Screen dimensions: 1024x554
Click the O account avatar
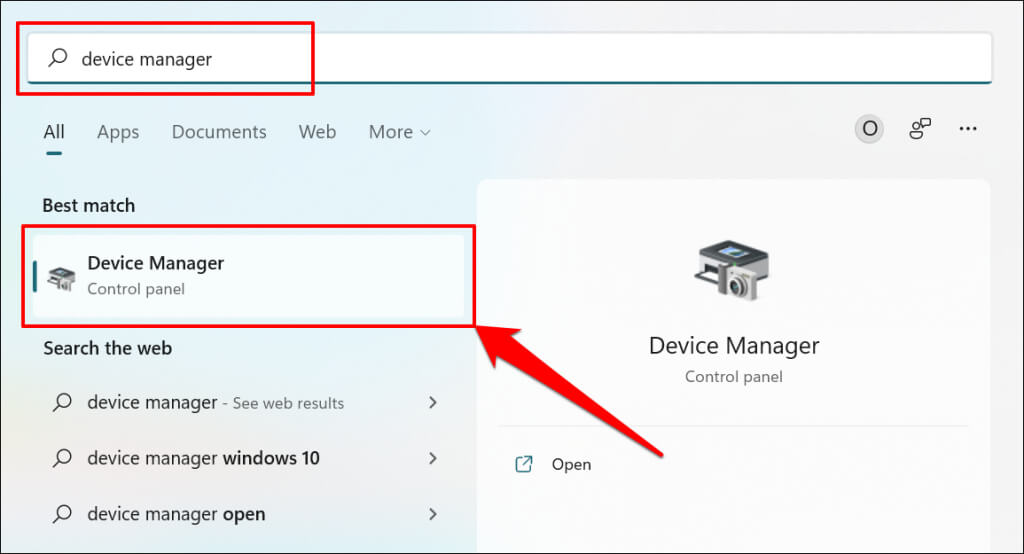[x=869, y=129]
